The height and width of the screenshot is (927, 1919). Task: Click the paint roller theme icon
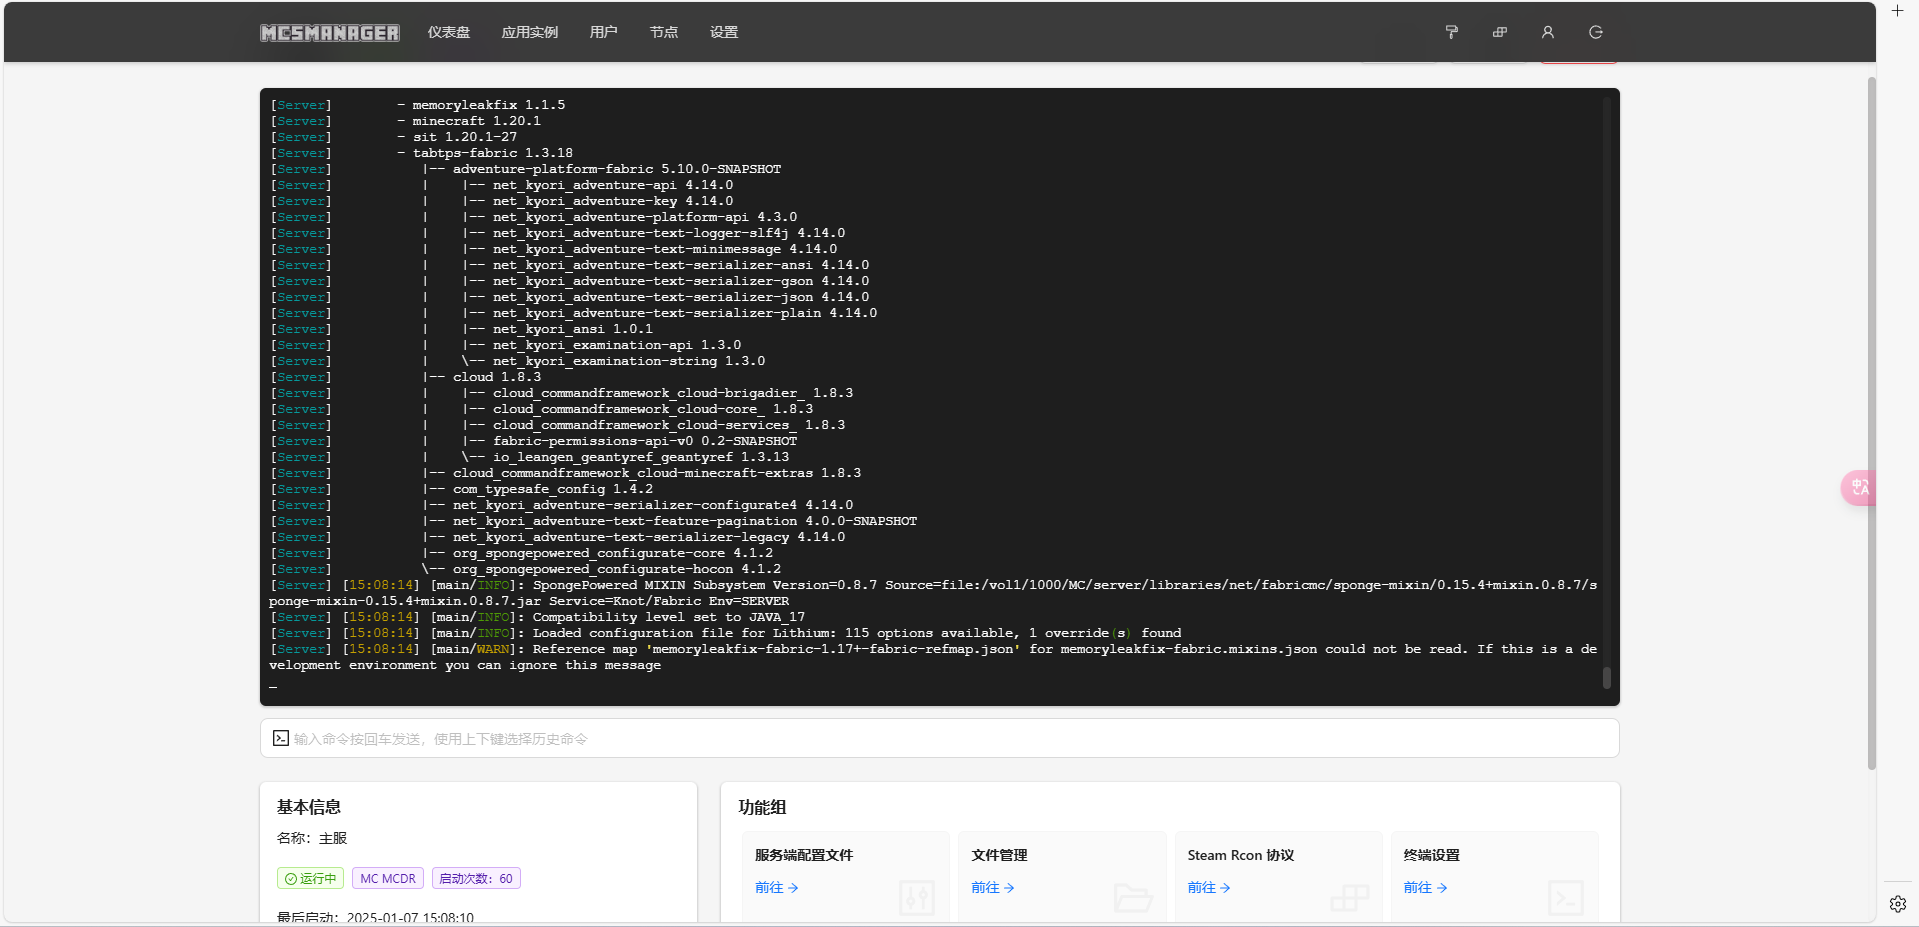click(x=1452, y=32)
